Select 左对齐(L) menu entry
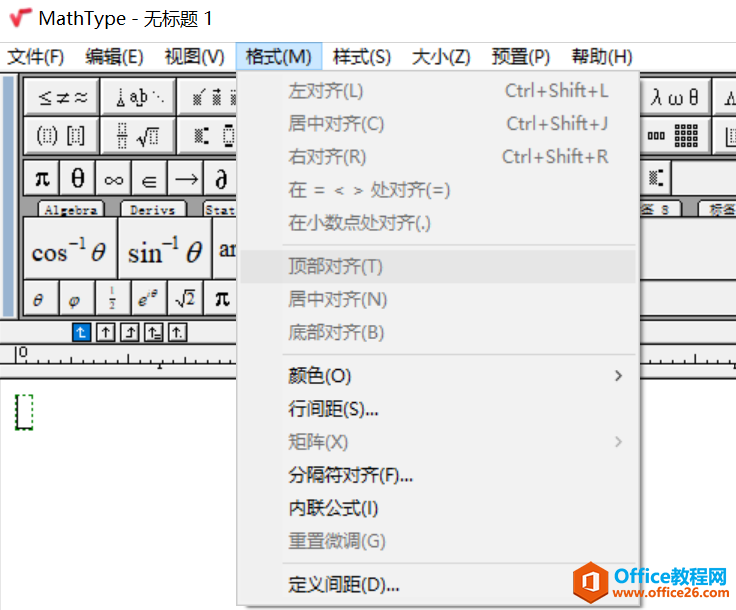 click(x=438, y=91)
